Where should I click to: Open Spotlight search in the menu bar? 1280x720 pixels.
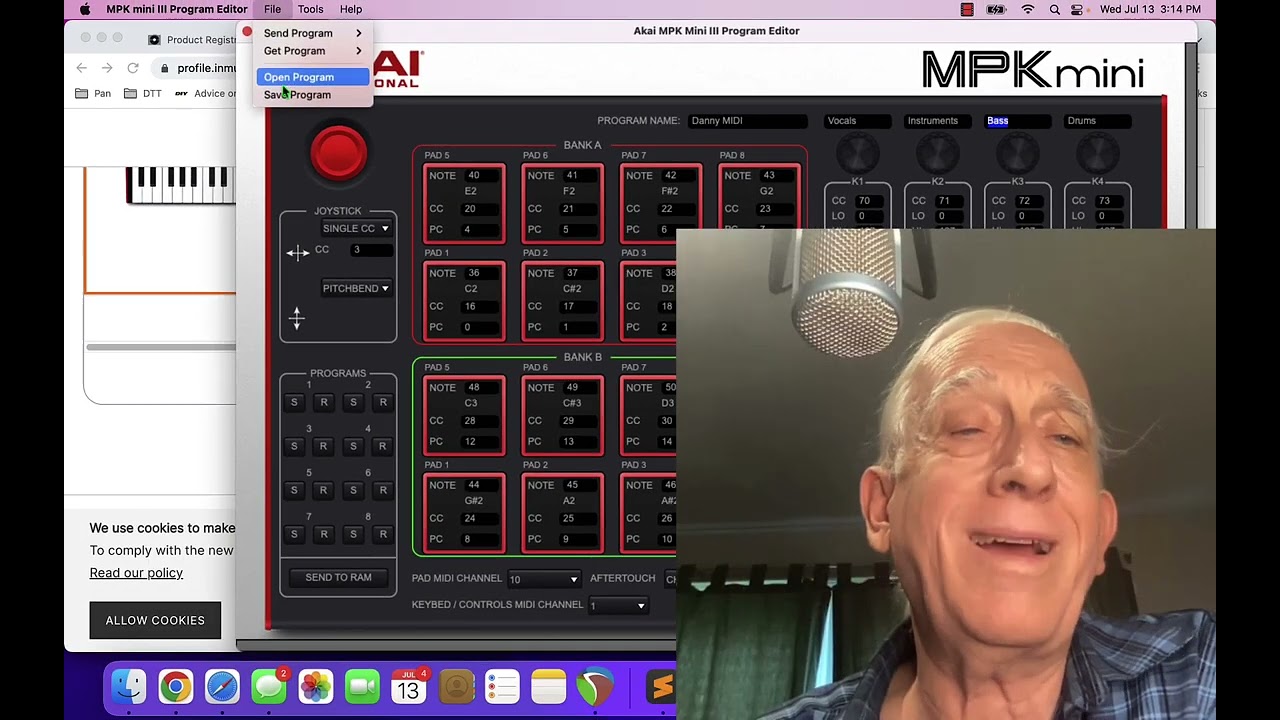pos(1054,9)
